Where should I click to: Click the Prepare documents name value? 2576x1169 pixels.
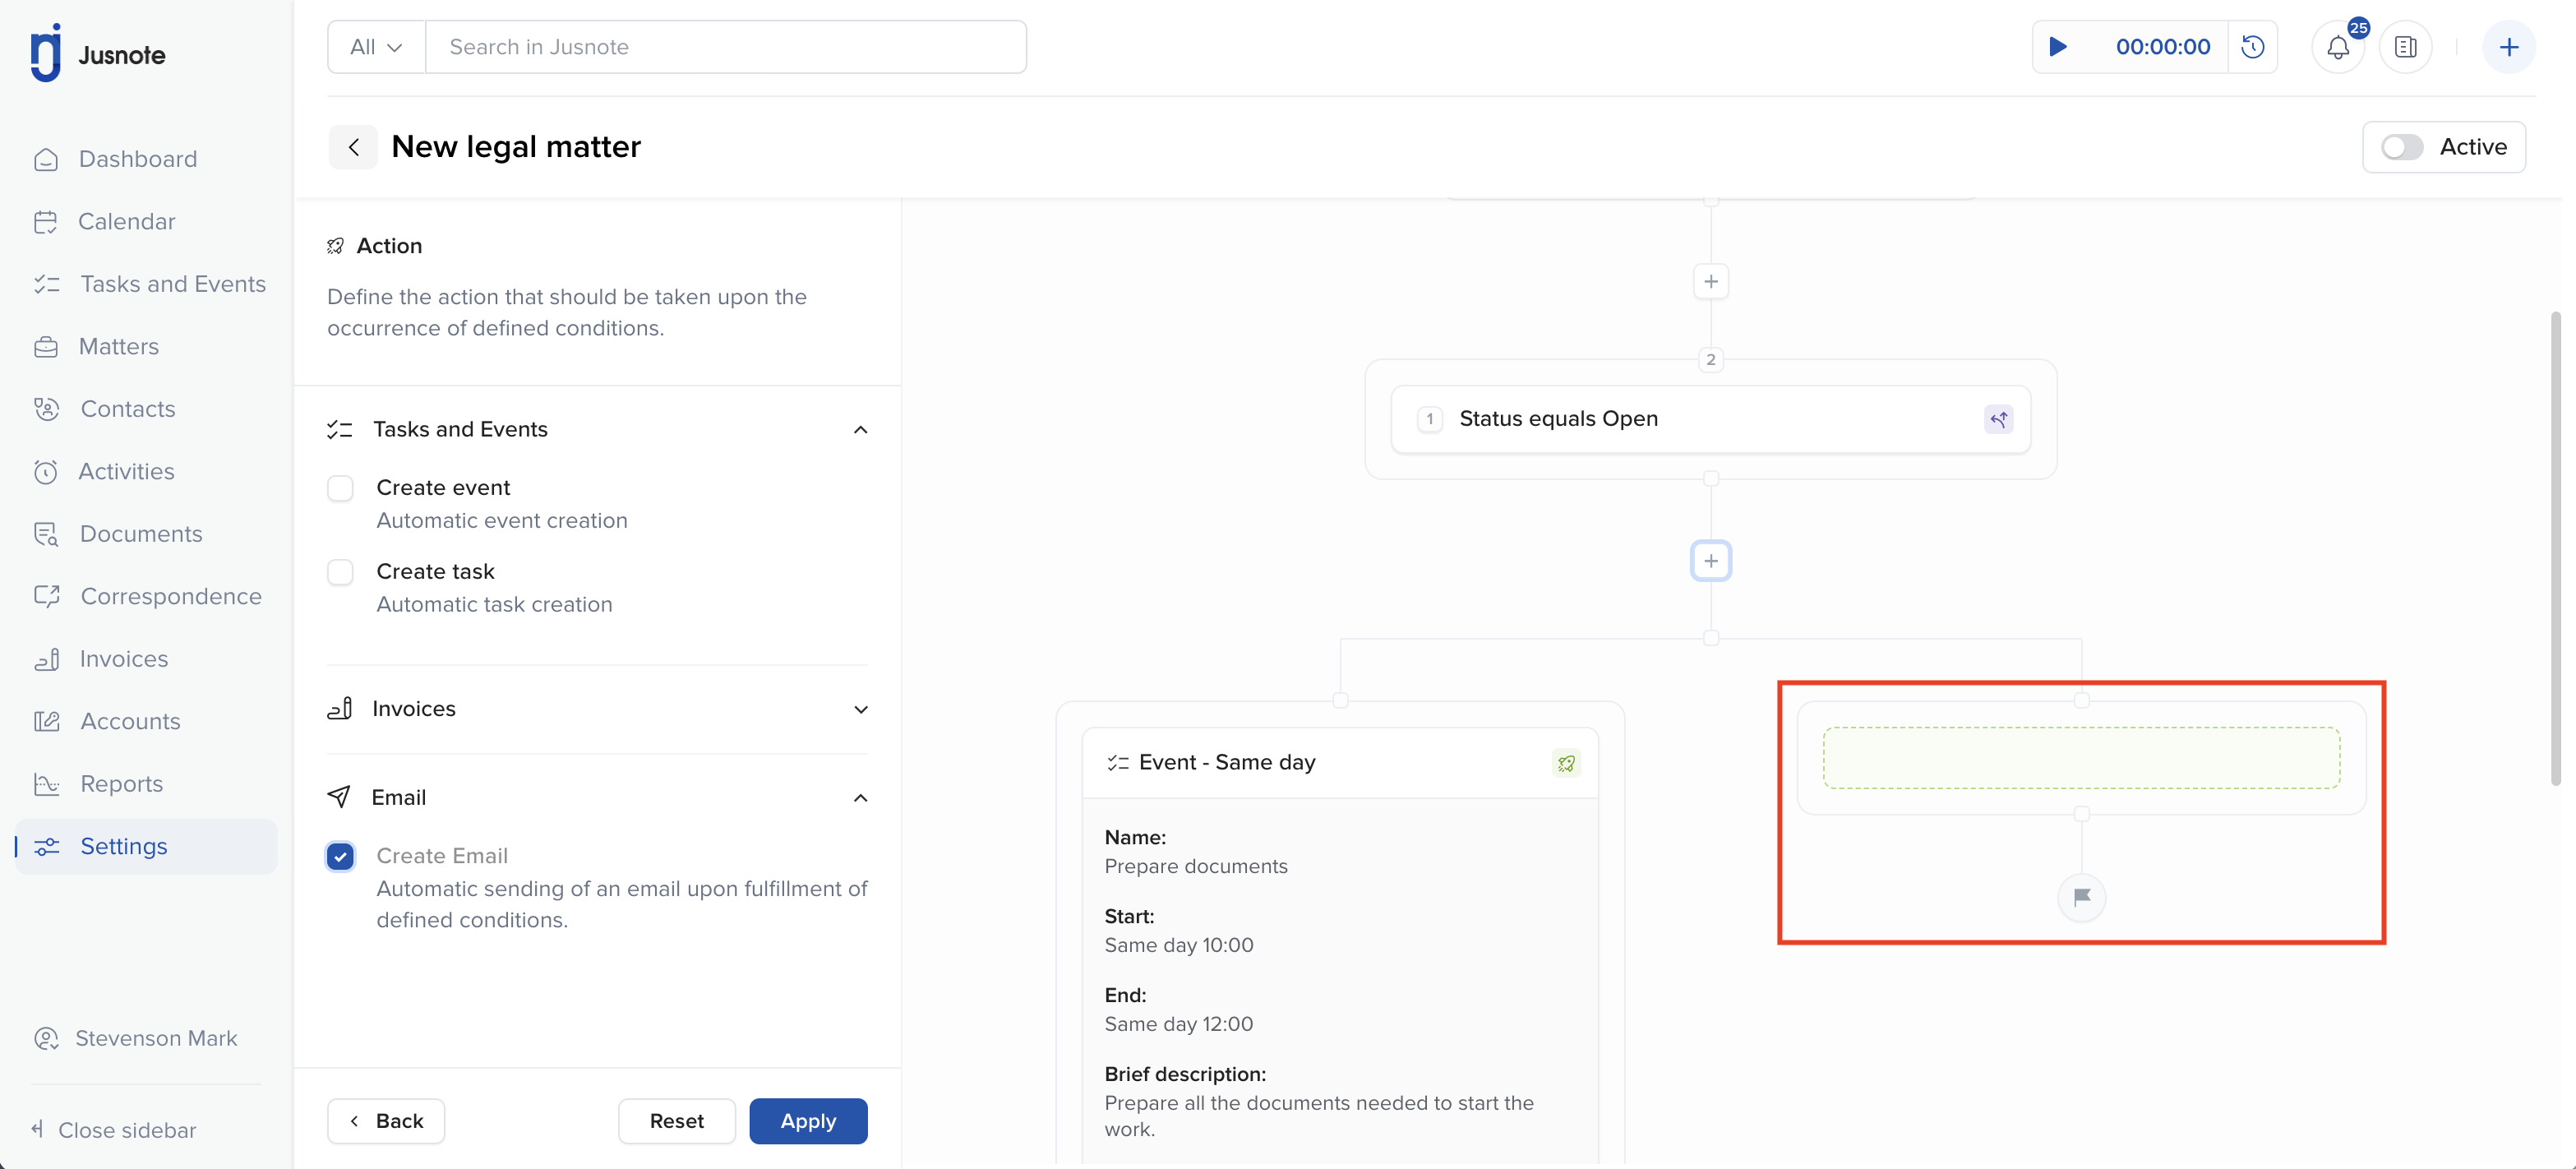[x=1195, y=866]
